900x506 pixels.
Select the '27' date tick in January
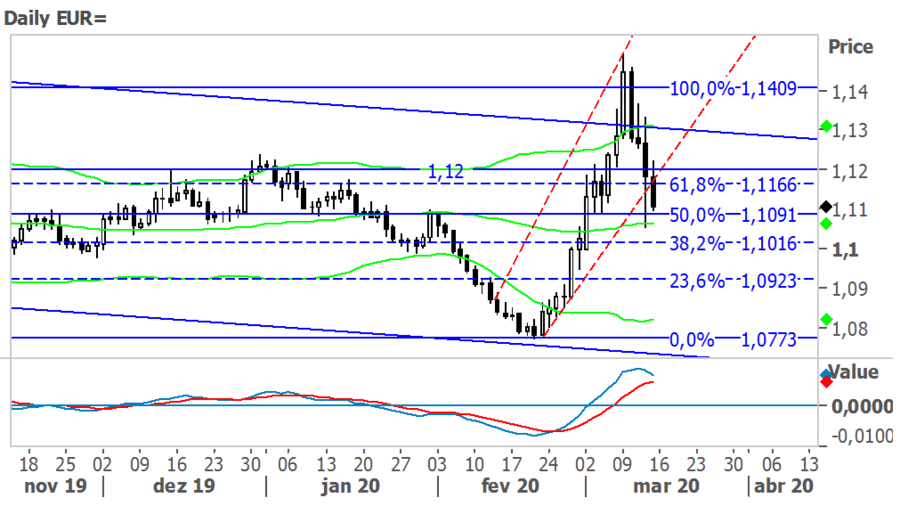(400, 464)
